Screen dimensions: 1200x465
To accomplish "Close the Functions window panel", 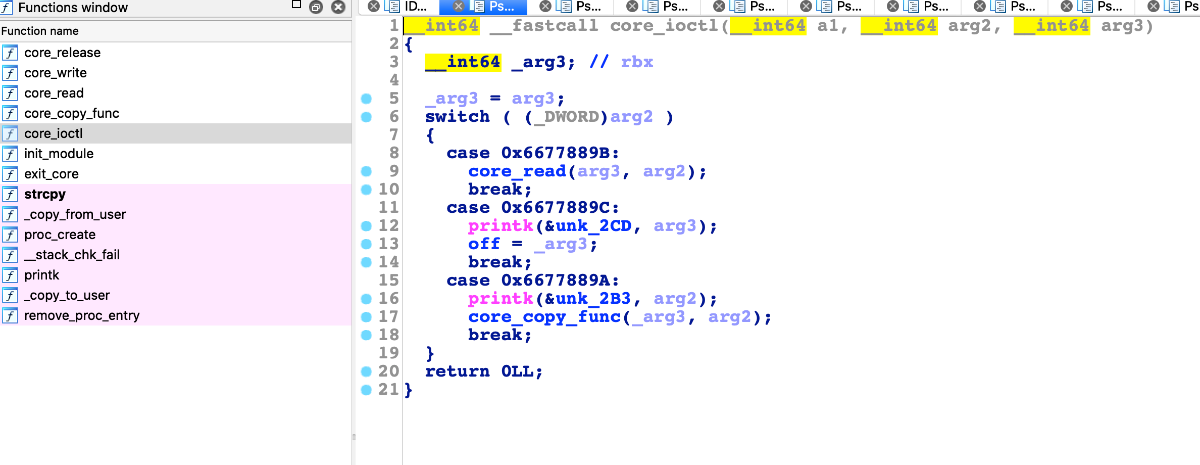I will click(x=338, y=8).
